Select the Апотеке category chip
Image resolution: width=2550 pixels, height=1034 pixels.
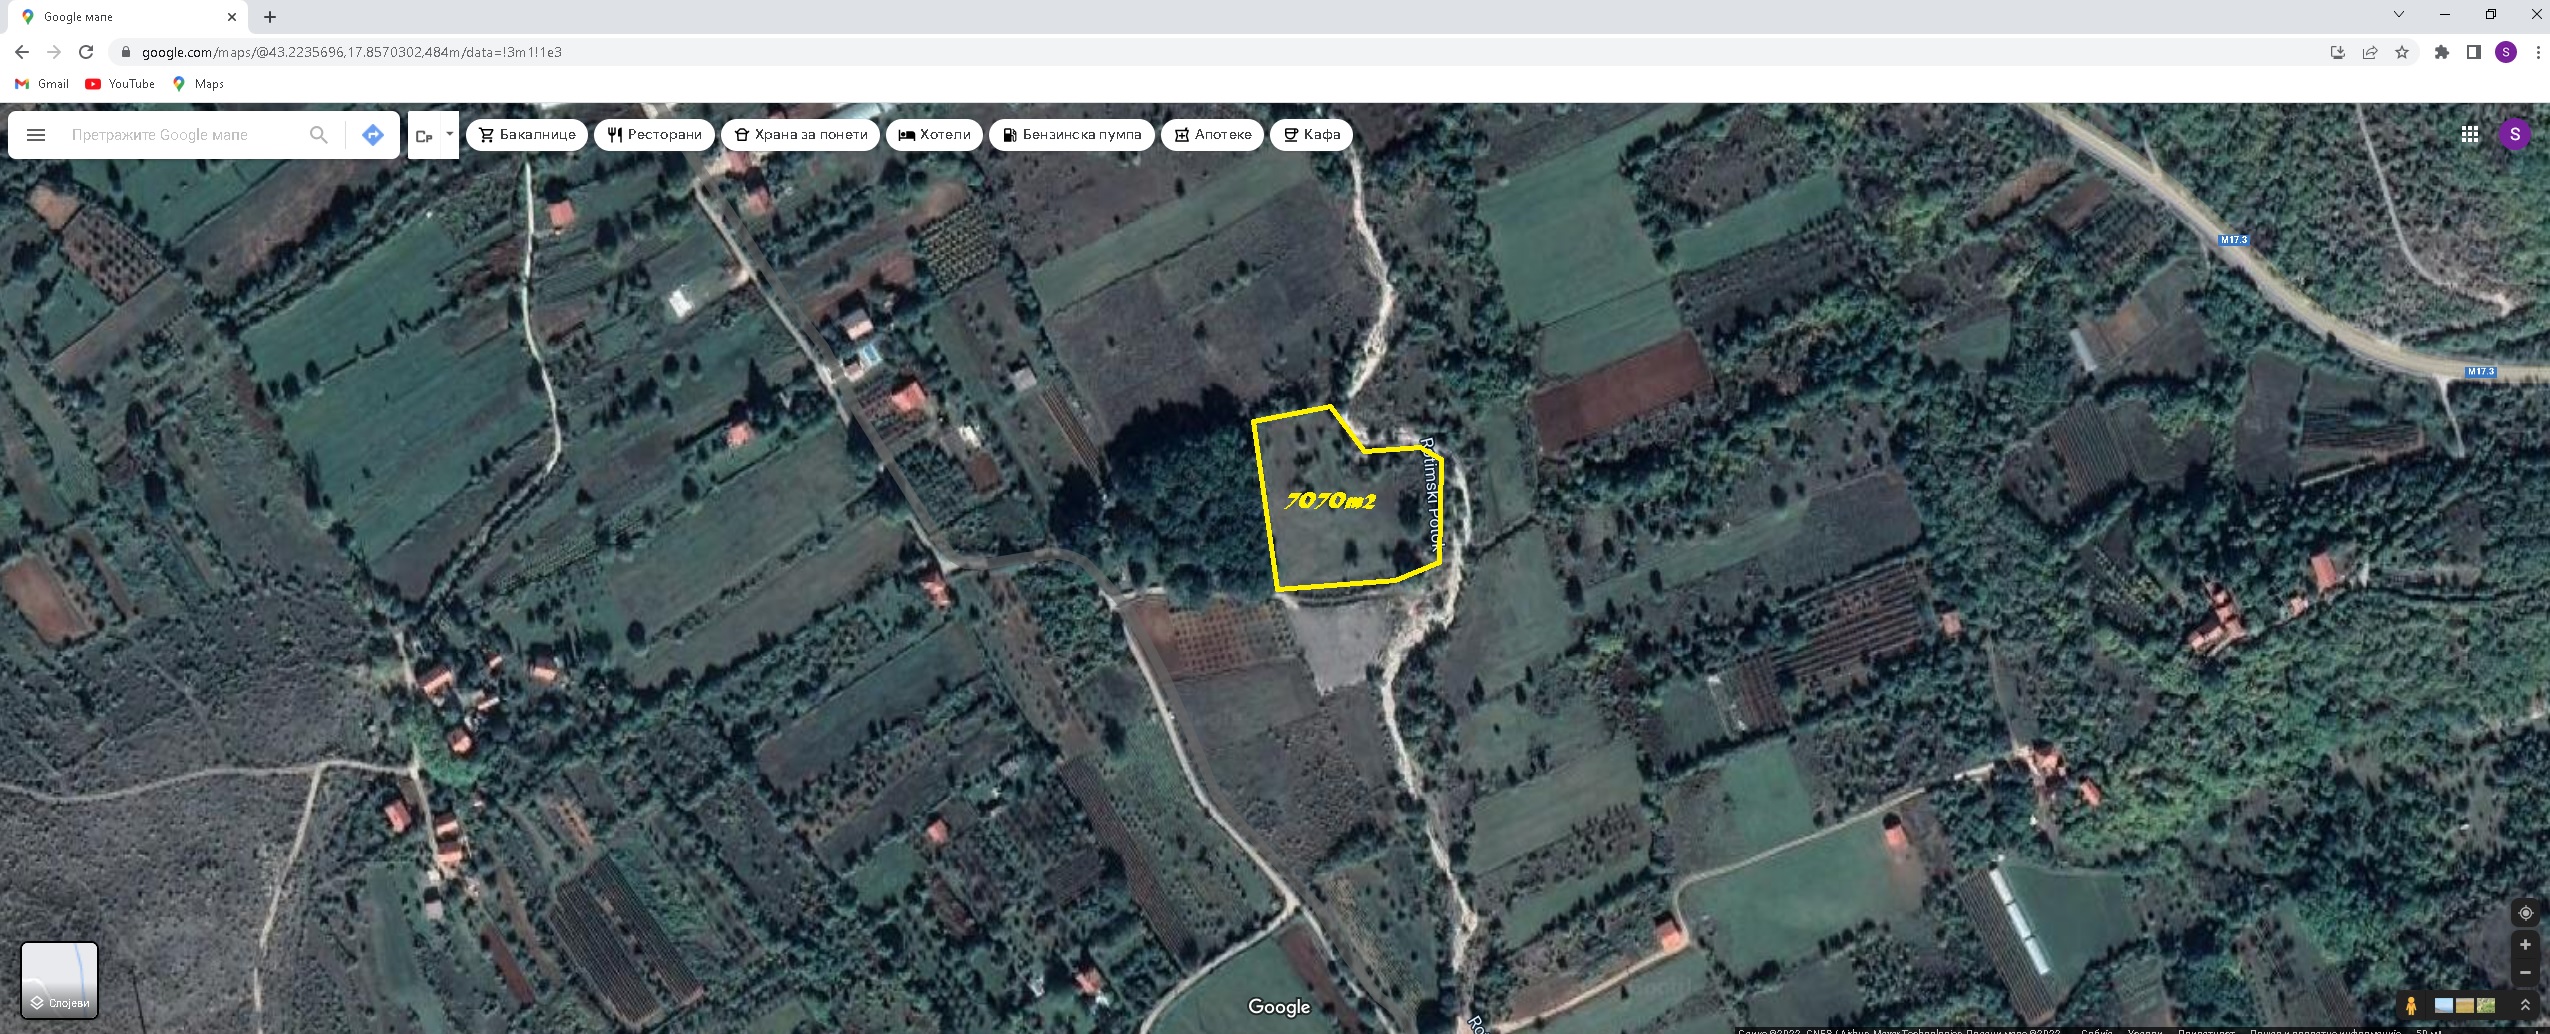pyautogui.click(x=1212, y=135)
